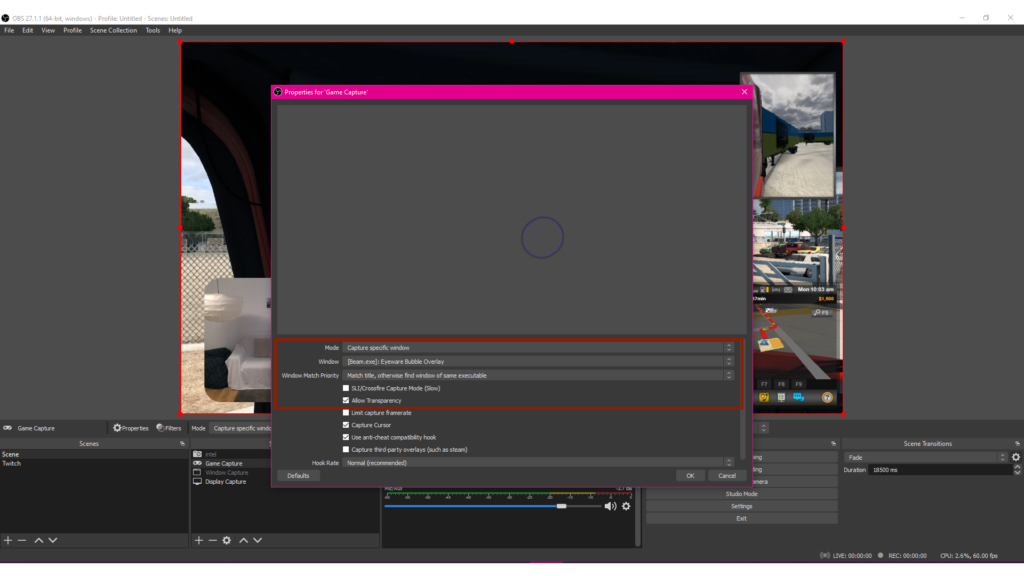1024x576 pixels.
Task: Uncheck Allow Transparency
Action: coord(346,400)
